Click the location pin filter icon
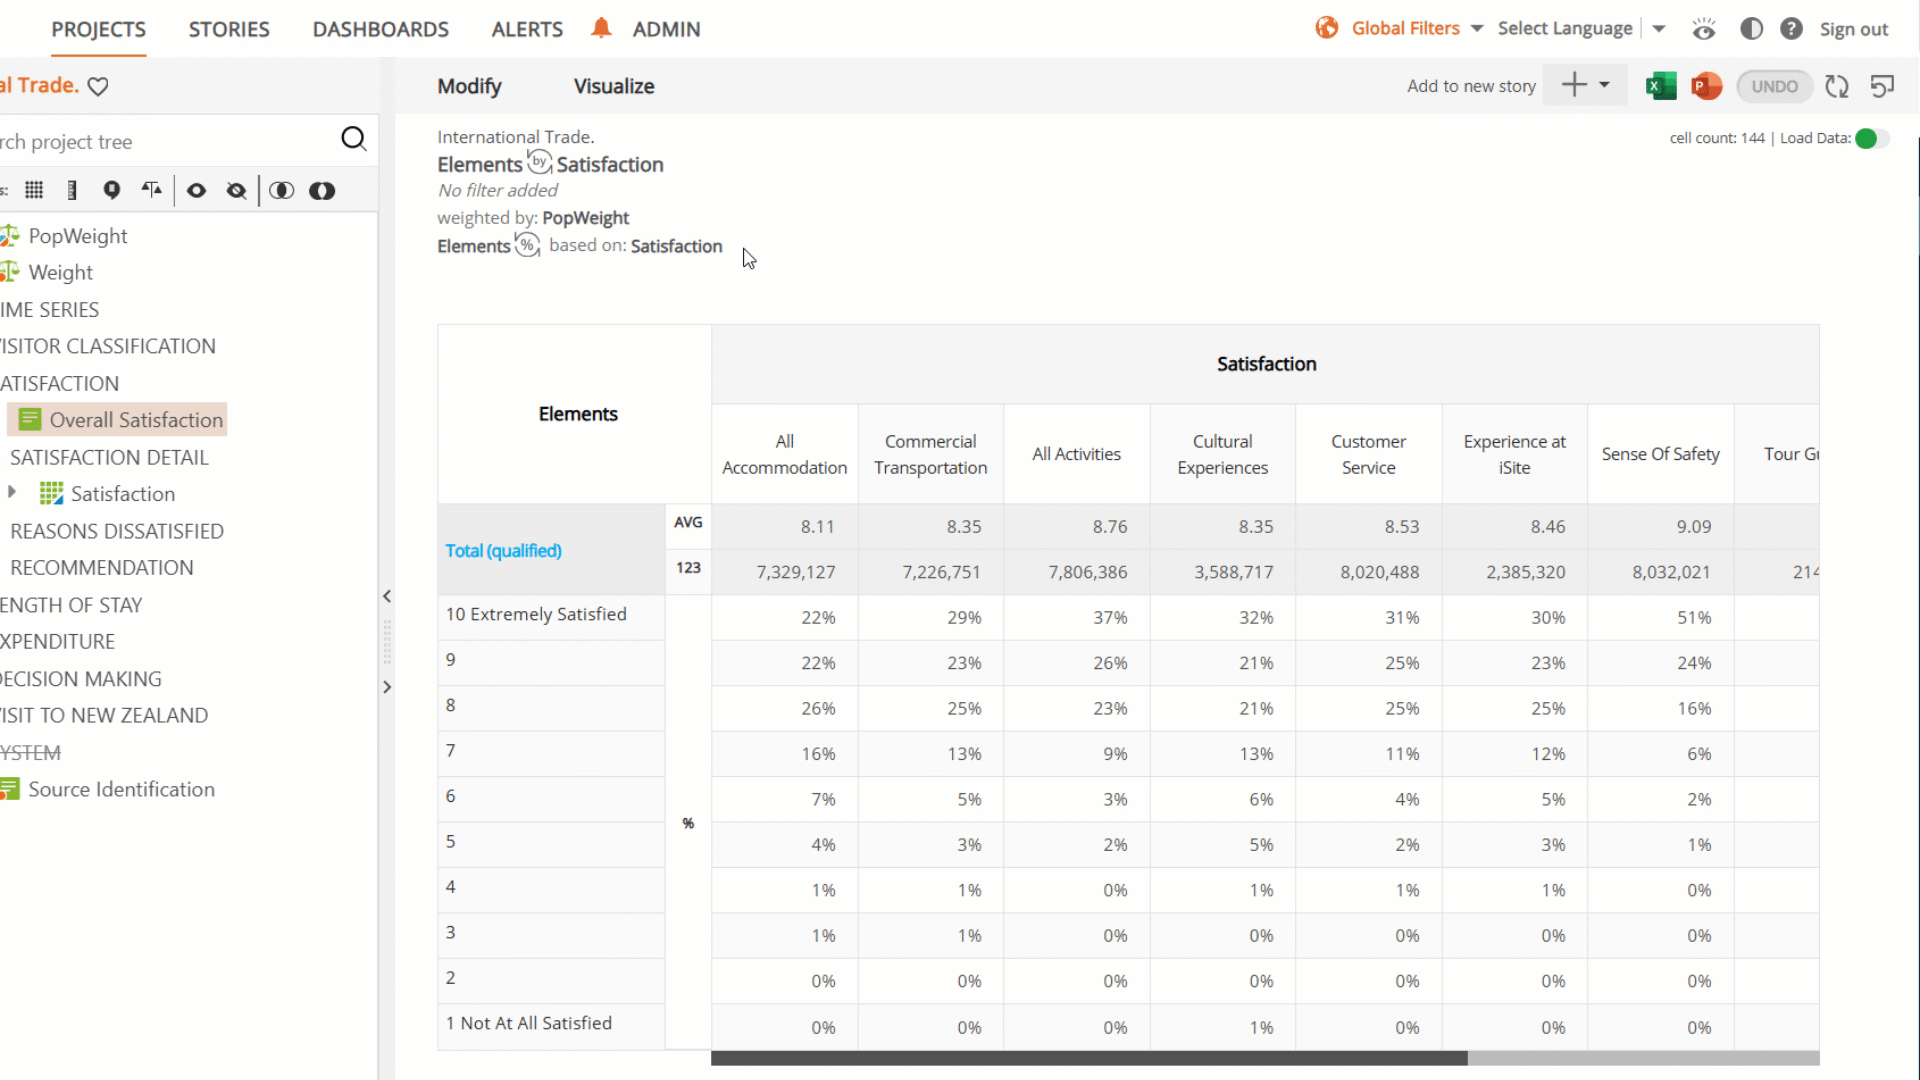This screenshot has width=1920, height=1080. click(112, 190)
